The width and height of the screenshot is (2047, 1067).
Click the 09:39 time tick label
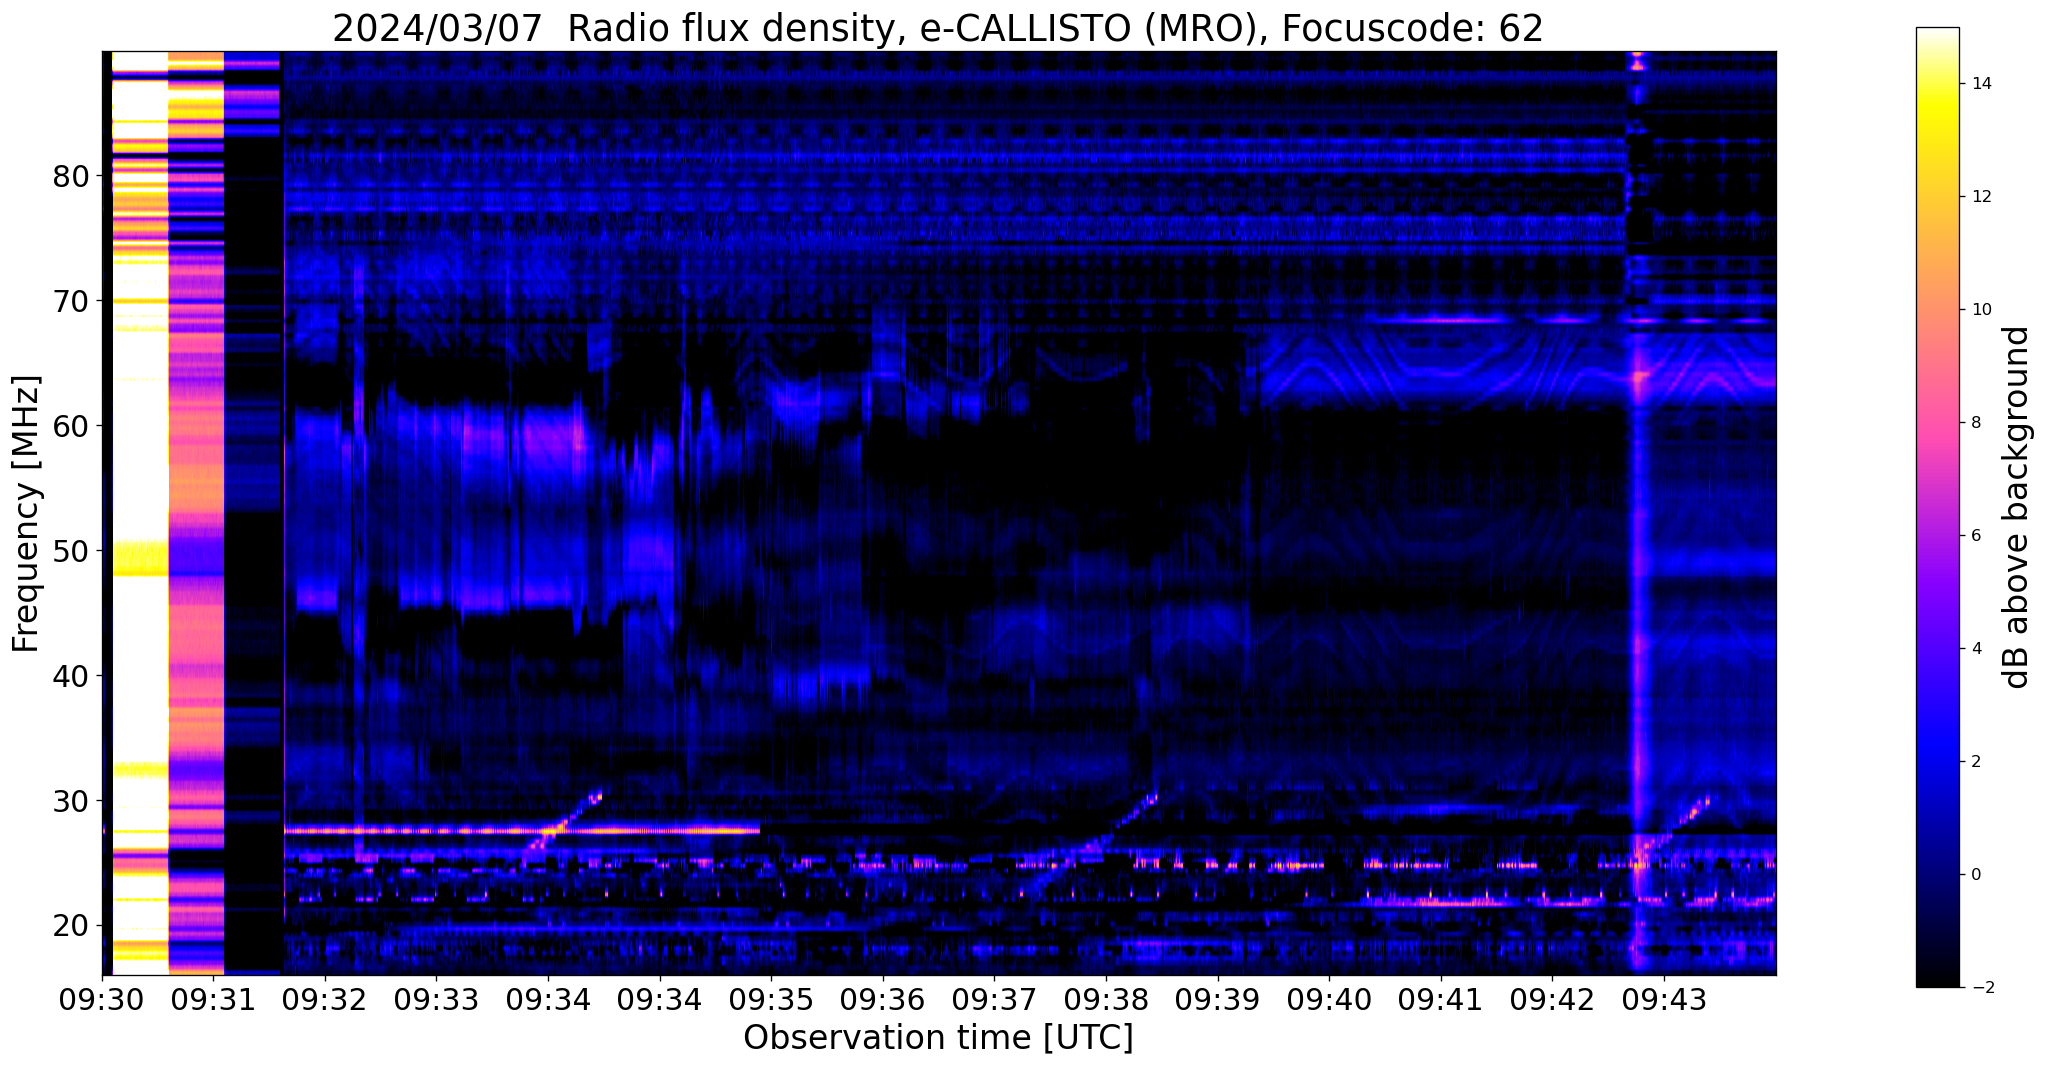point(1218,999)
